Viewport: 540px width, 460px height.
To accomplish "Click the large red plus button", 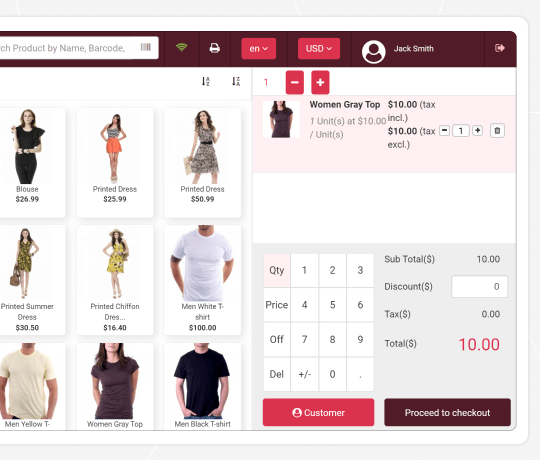I will click(x=320, y=82).
